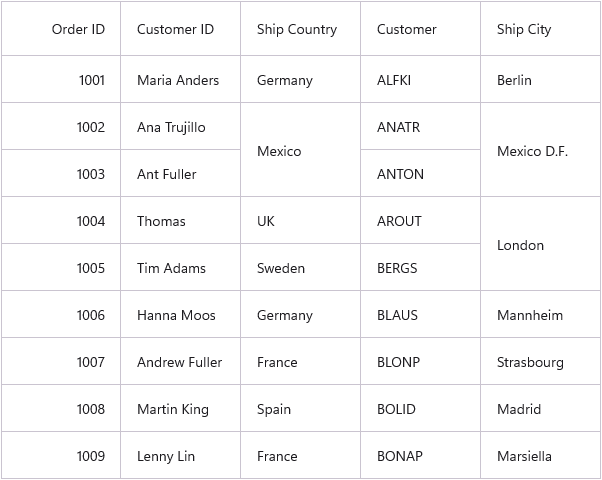Click the merged Mexico country cell
The height and width of the screenshot is (480, 602).
(x=300, y=150)
